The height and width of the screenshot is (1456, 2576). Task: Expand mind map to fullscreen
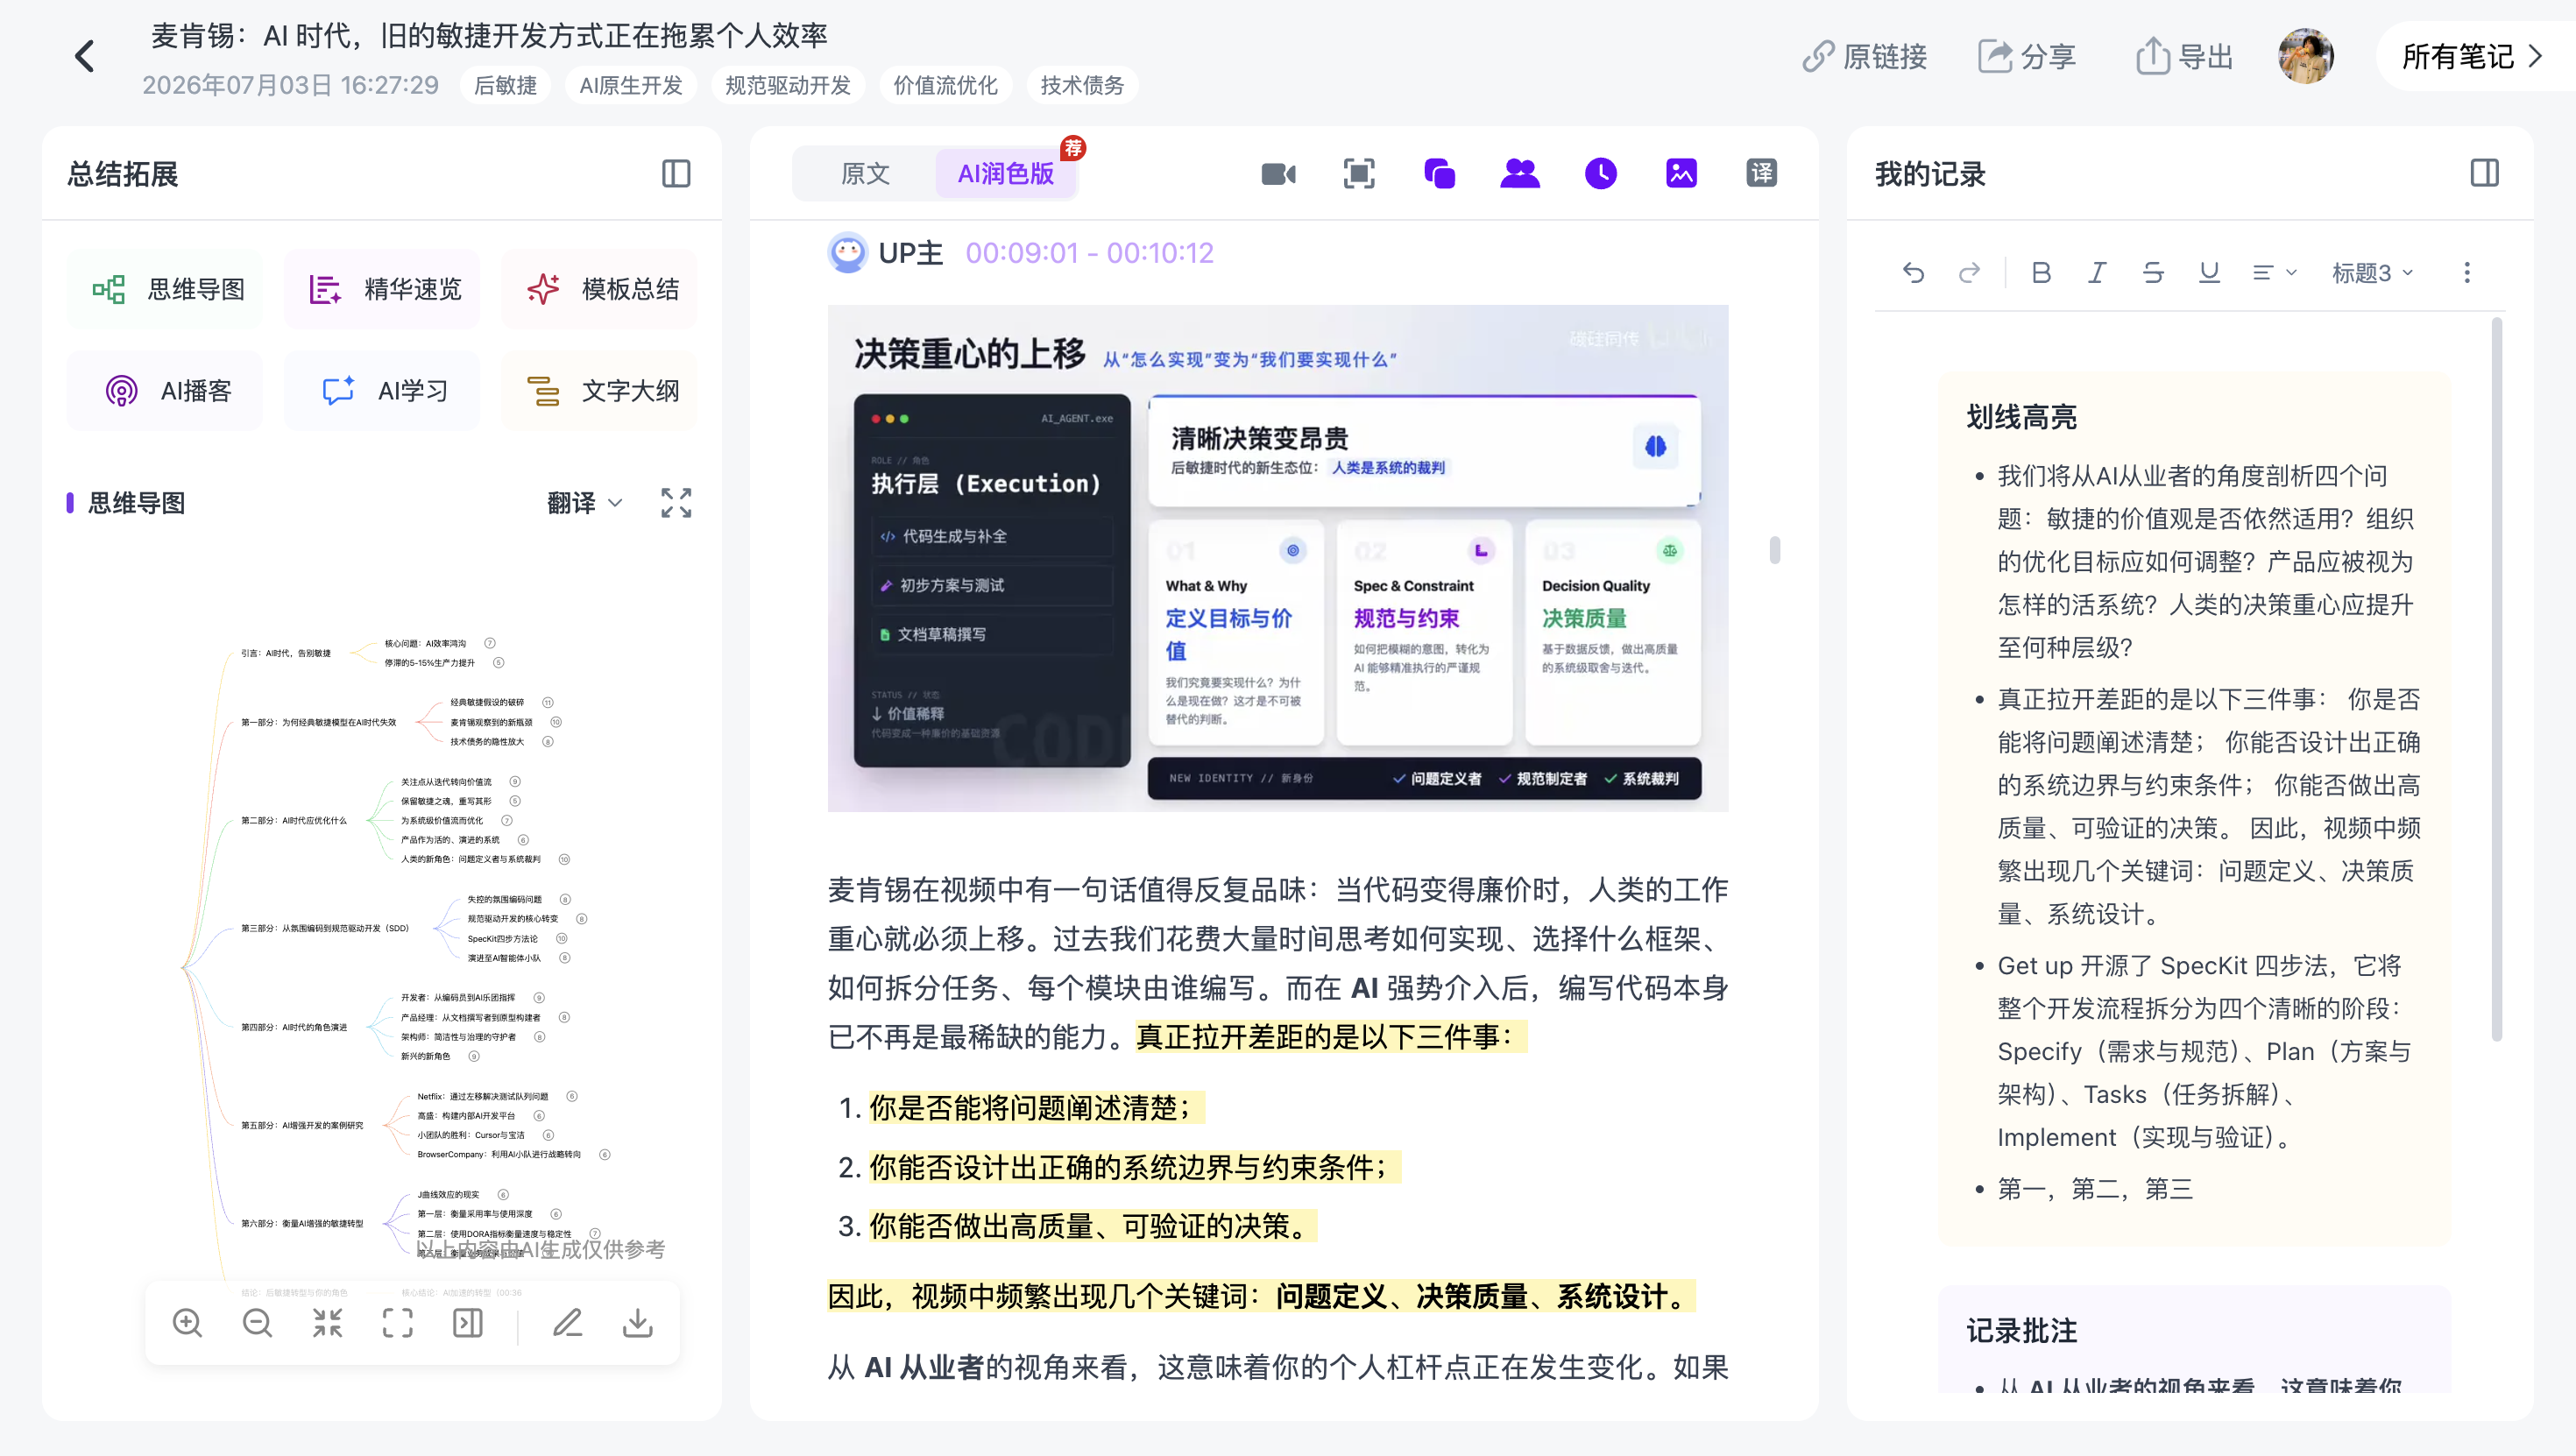[x=676, y=503]
